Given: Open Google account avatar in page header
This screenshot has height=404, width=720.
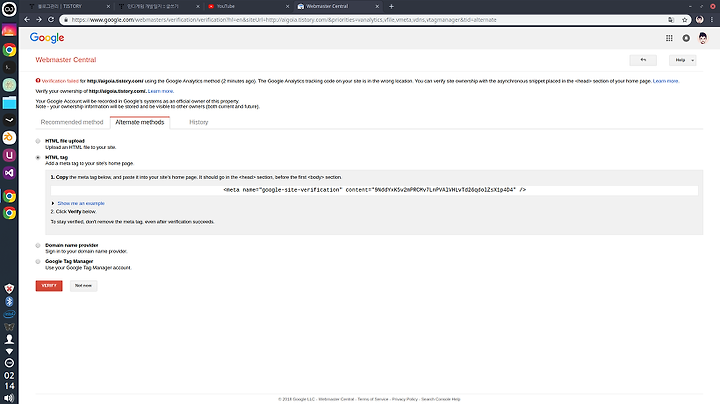Looking at the screenshot, I should pyautogui.click(x=703, y=38).
